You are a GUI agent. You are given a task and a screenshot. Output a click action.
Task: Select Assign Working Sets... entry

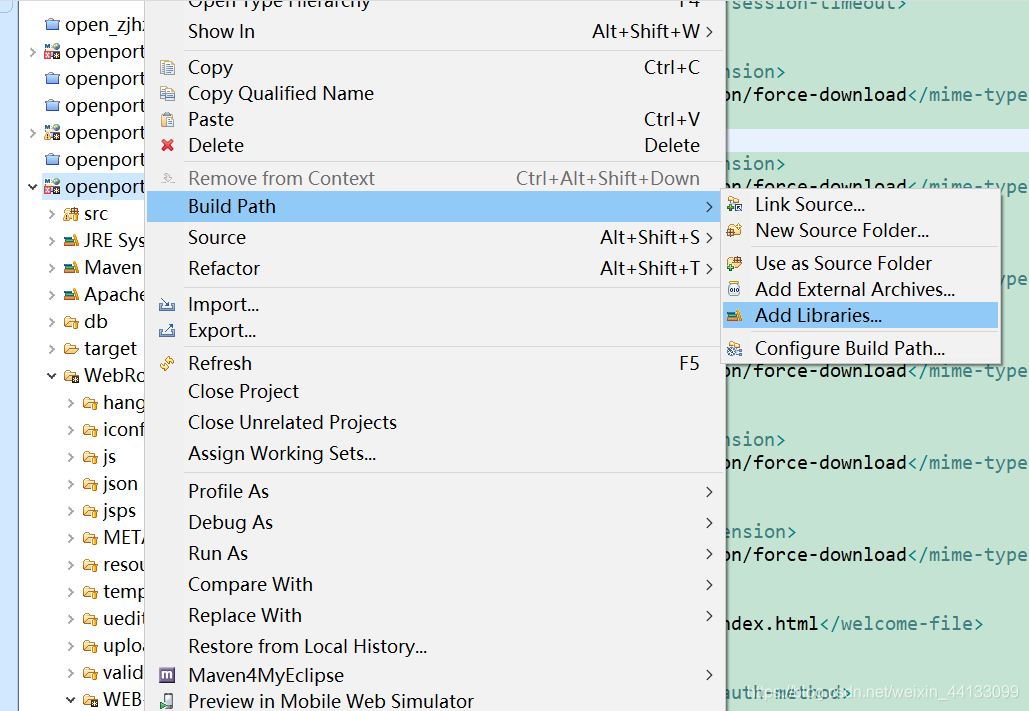tap(436, 454)
